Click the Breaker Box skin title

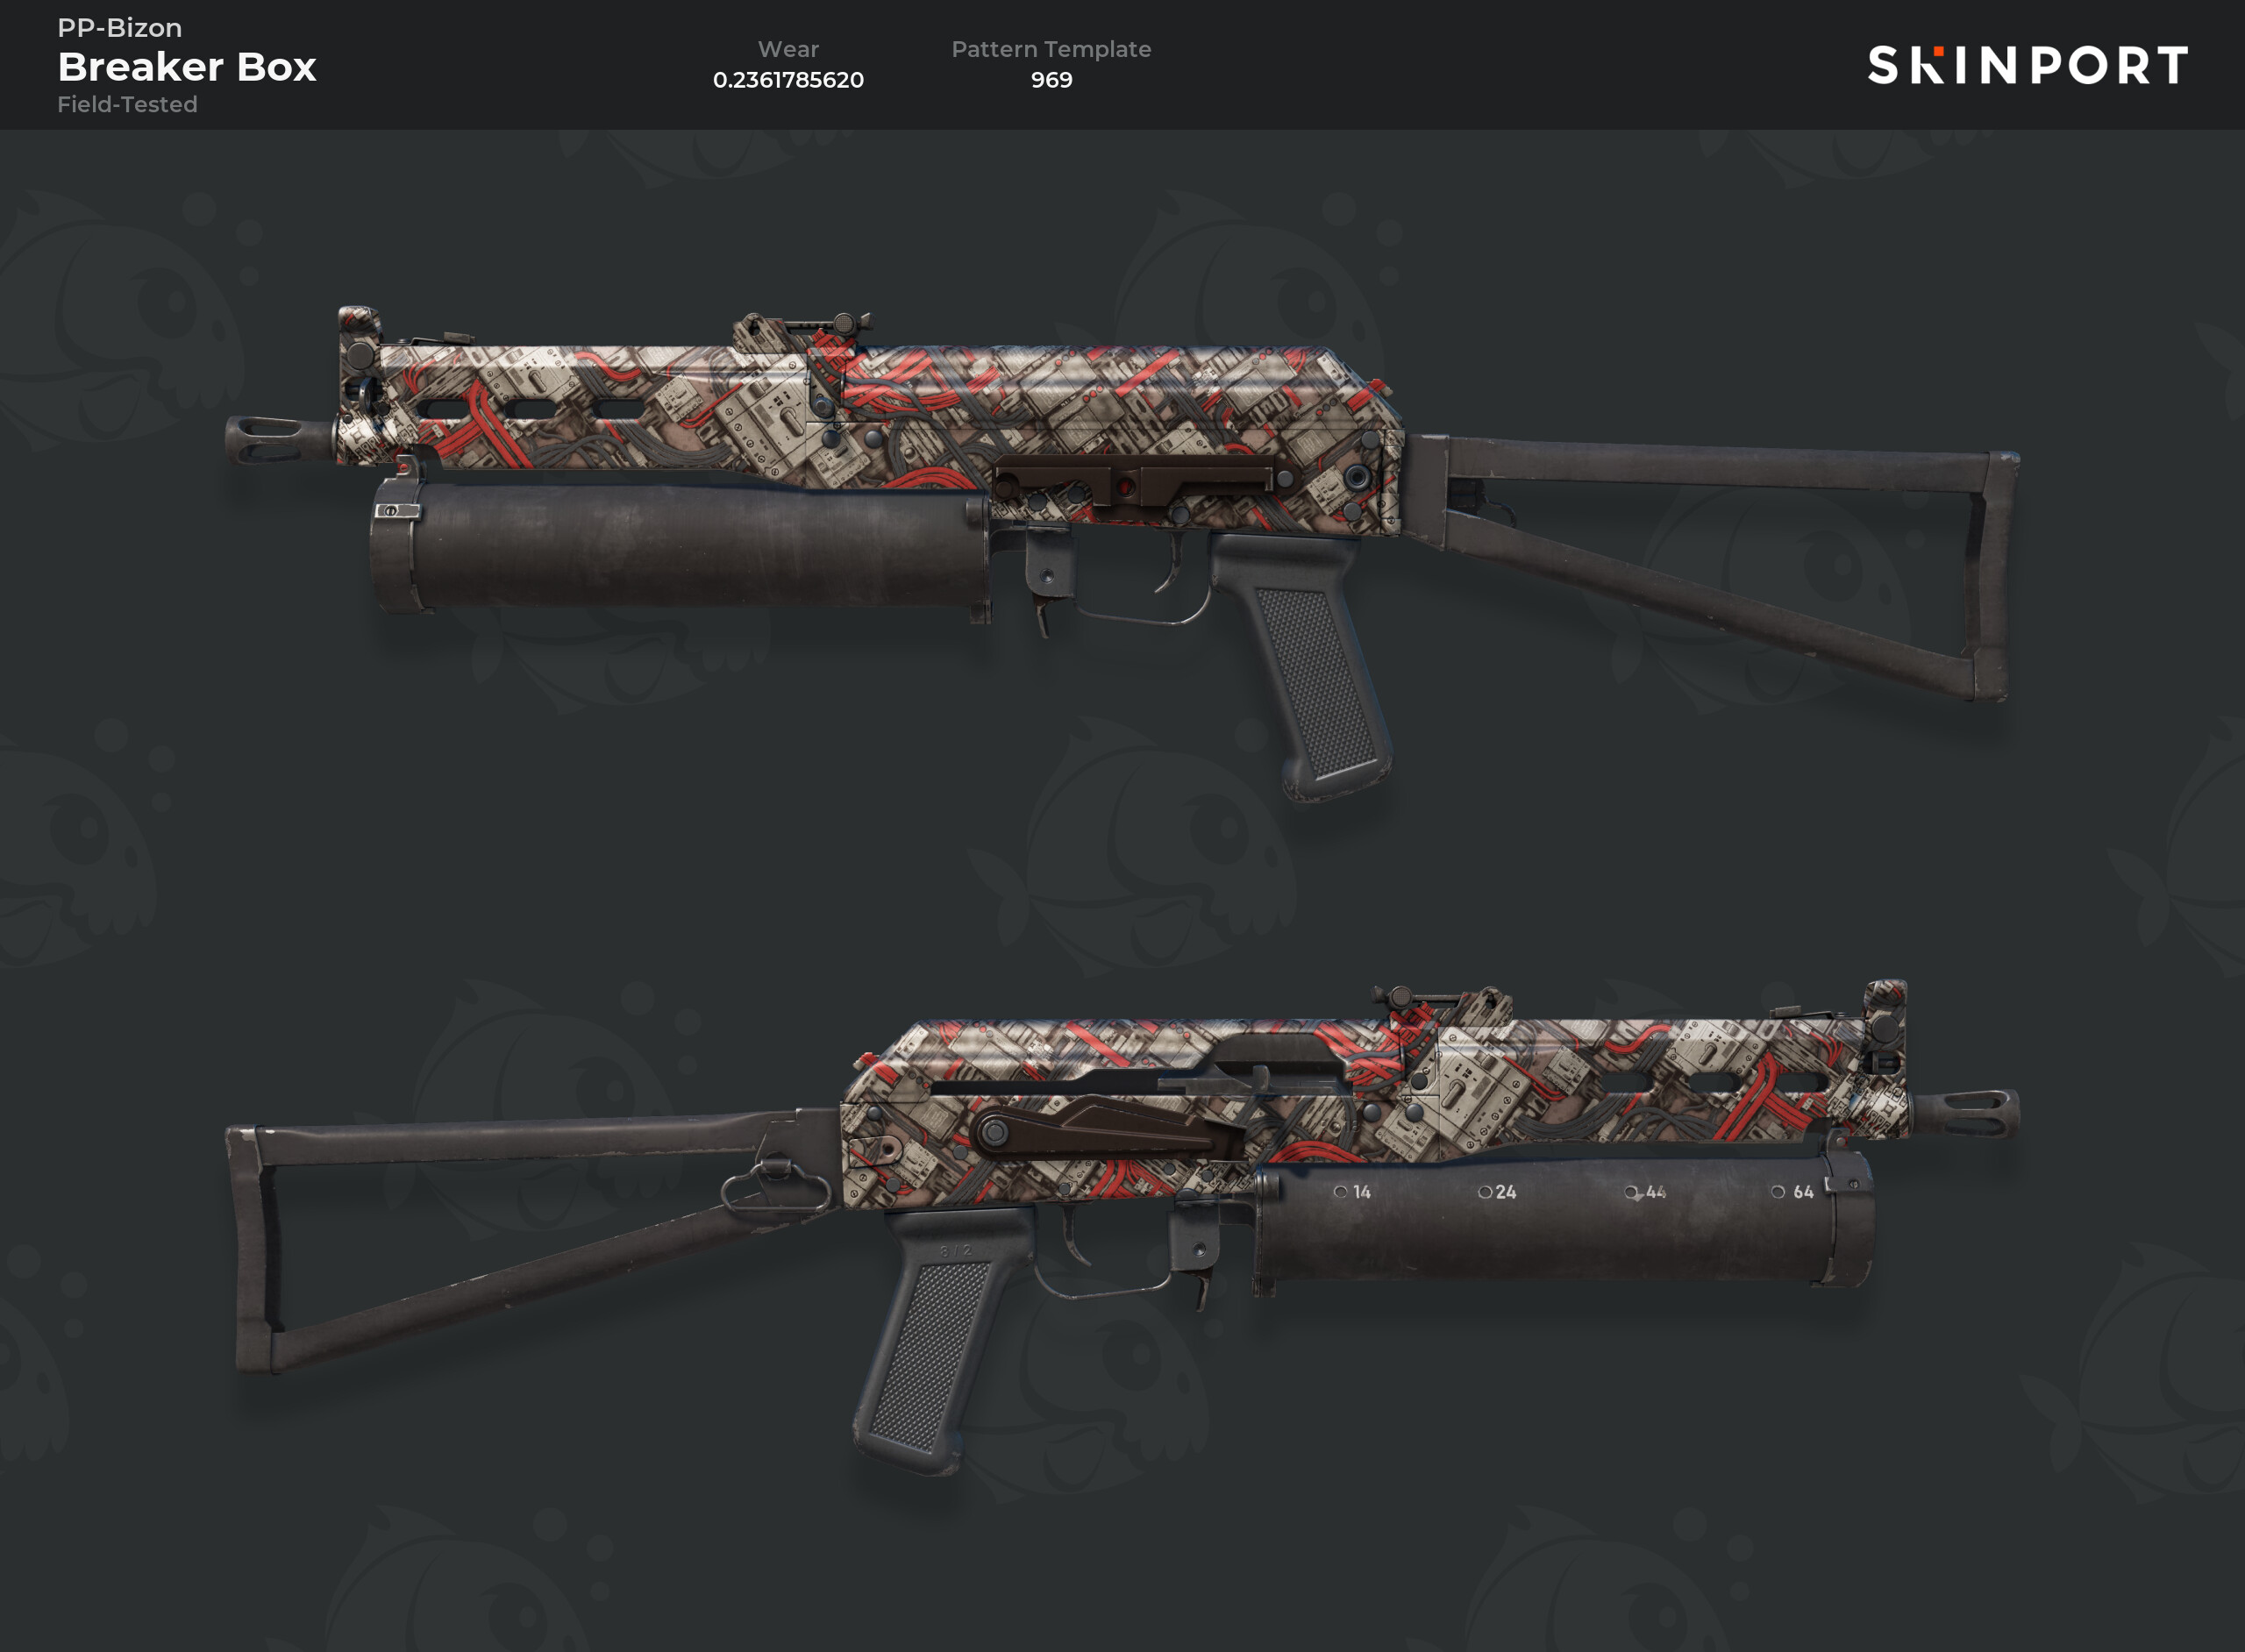[187, 67]
